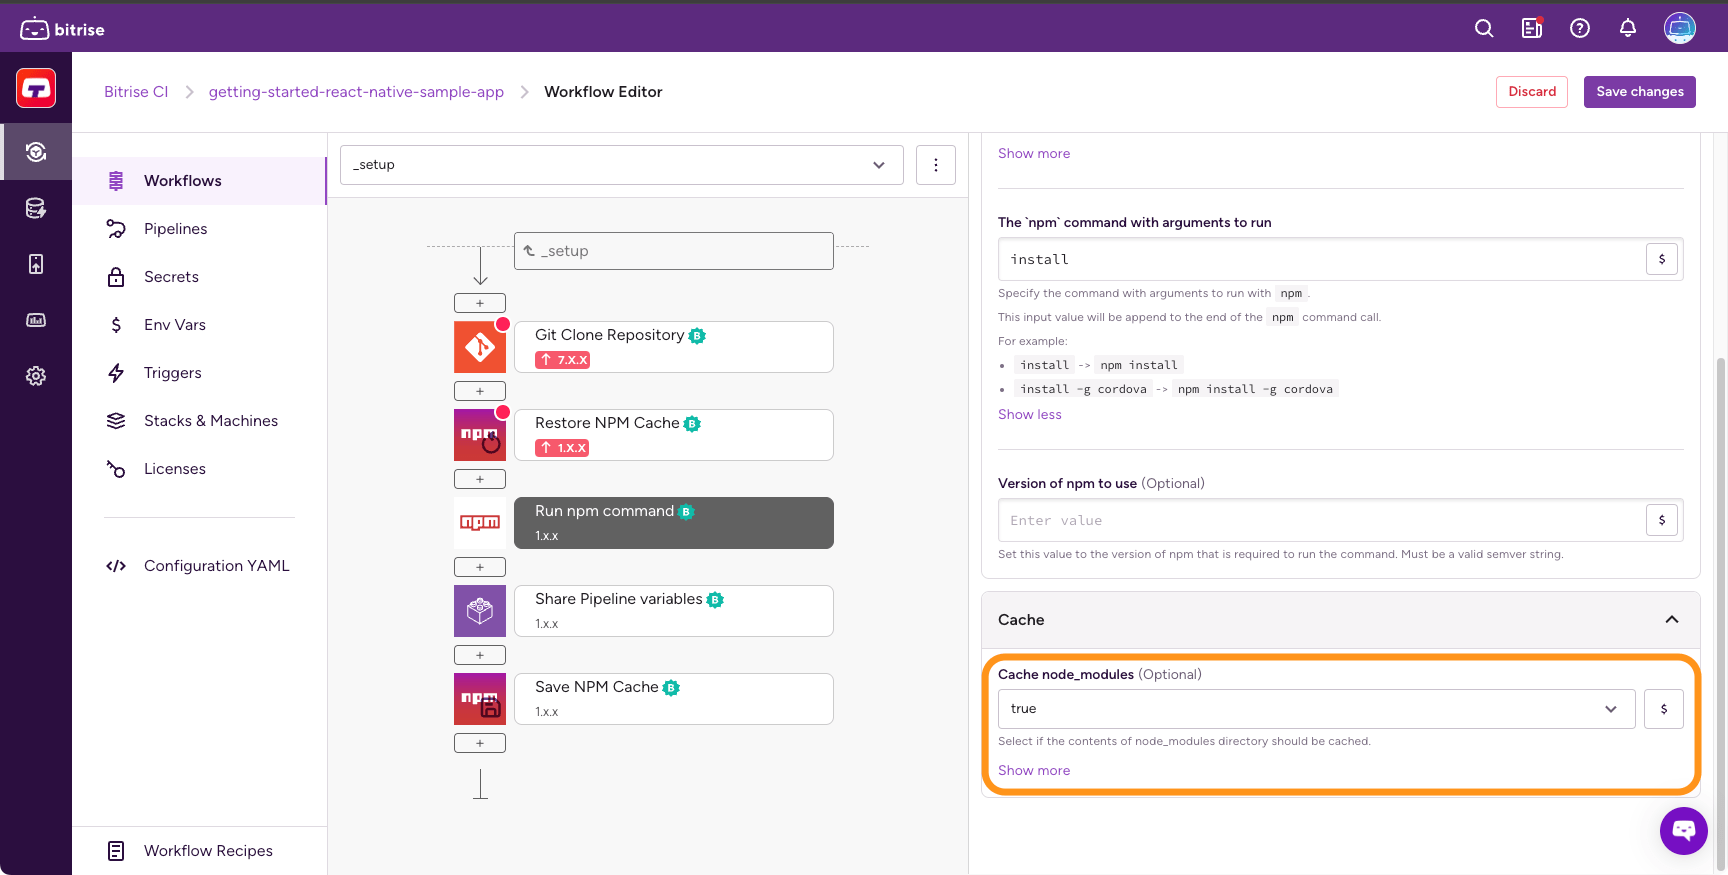Click the three-dot workflow options button

[936, 165]
